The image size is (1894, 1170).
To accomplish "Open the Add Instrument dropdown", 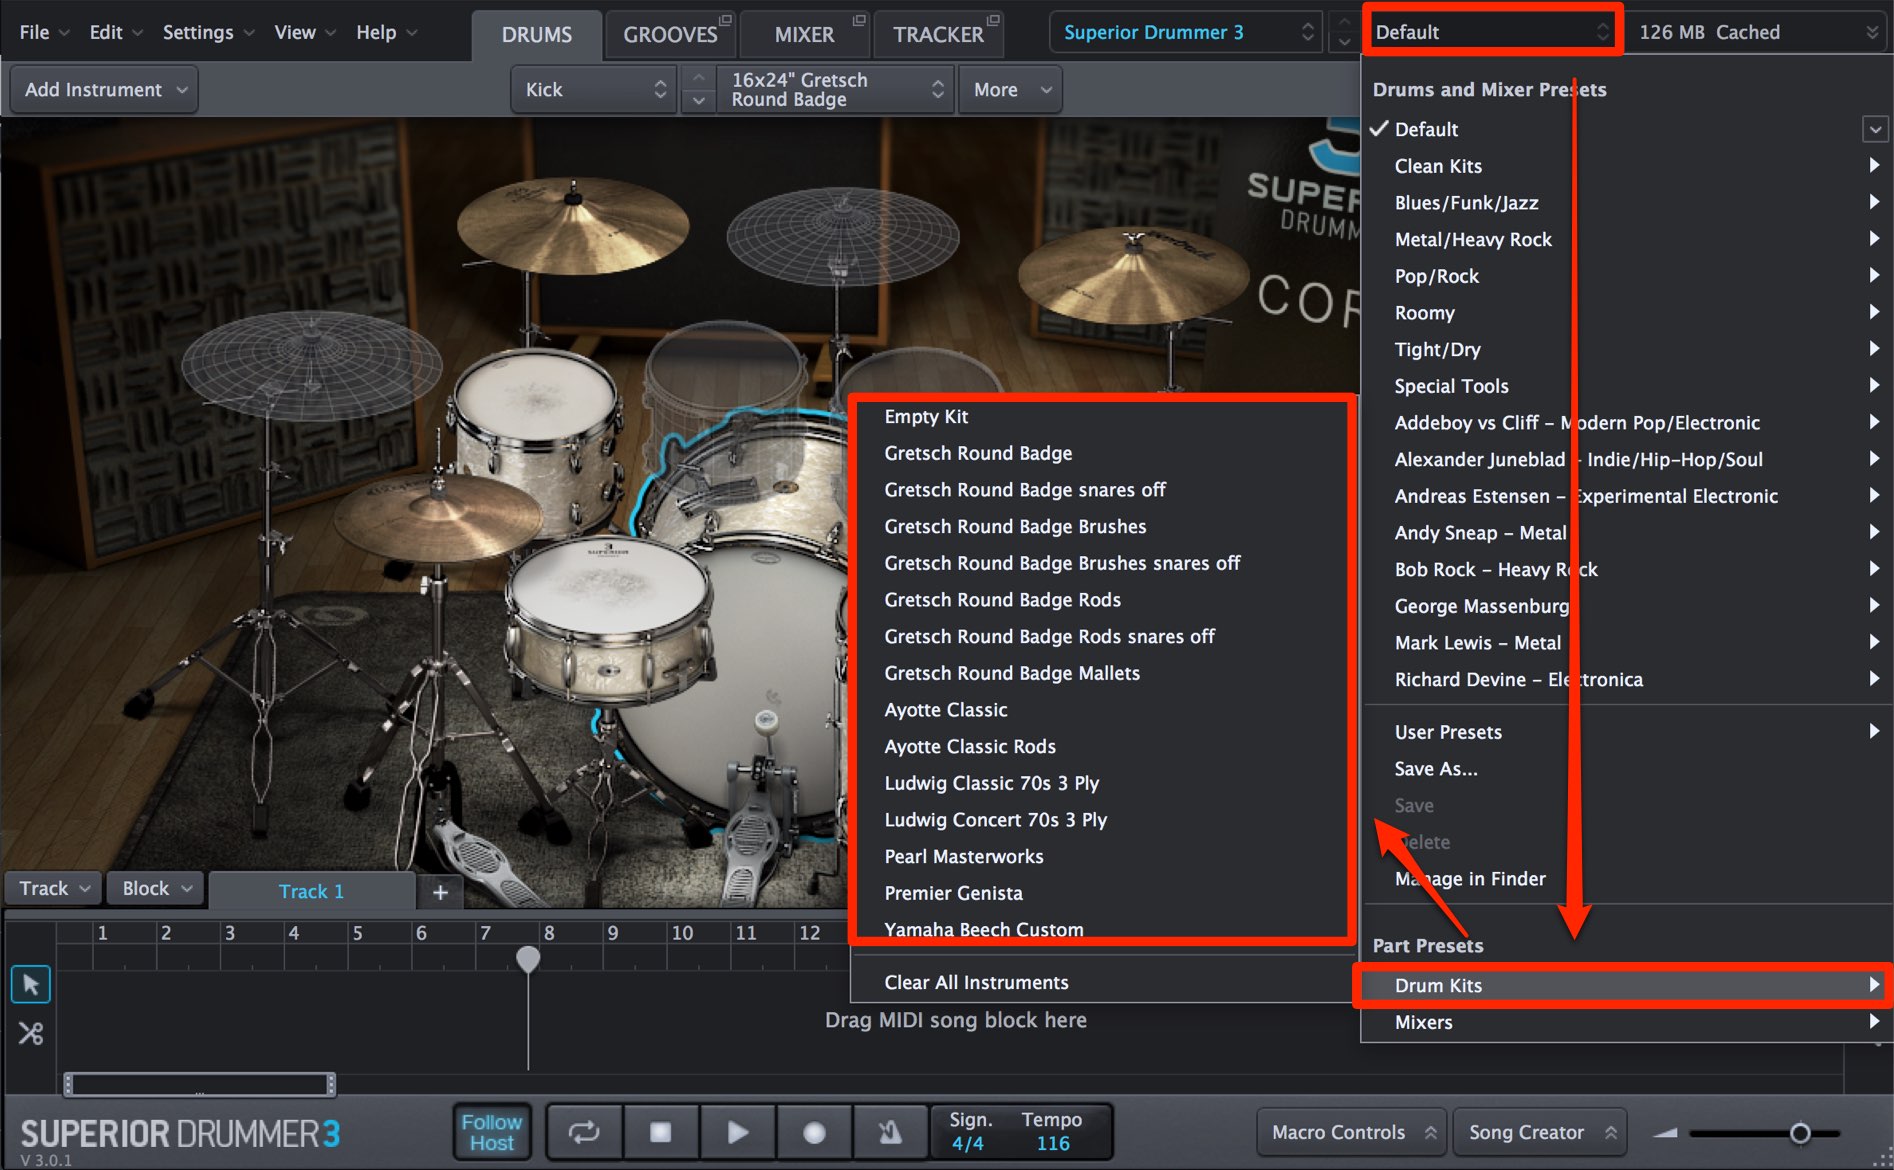I will pyautogui.click(x=104, y=89).
